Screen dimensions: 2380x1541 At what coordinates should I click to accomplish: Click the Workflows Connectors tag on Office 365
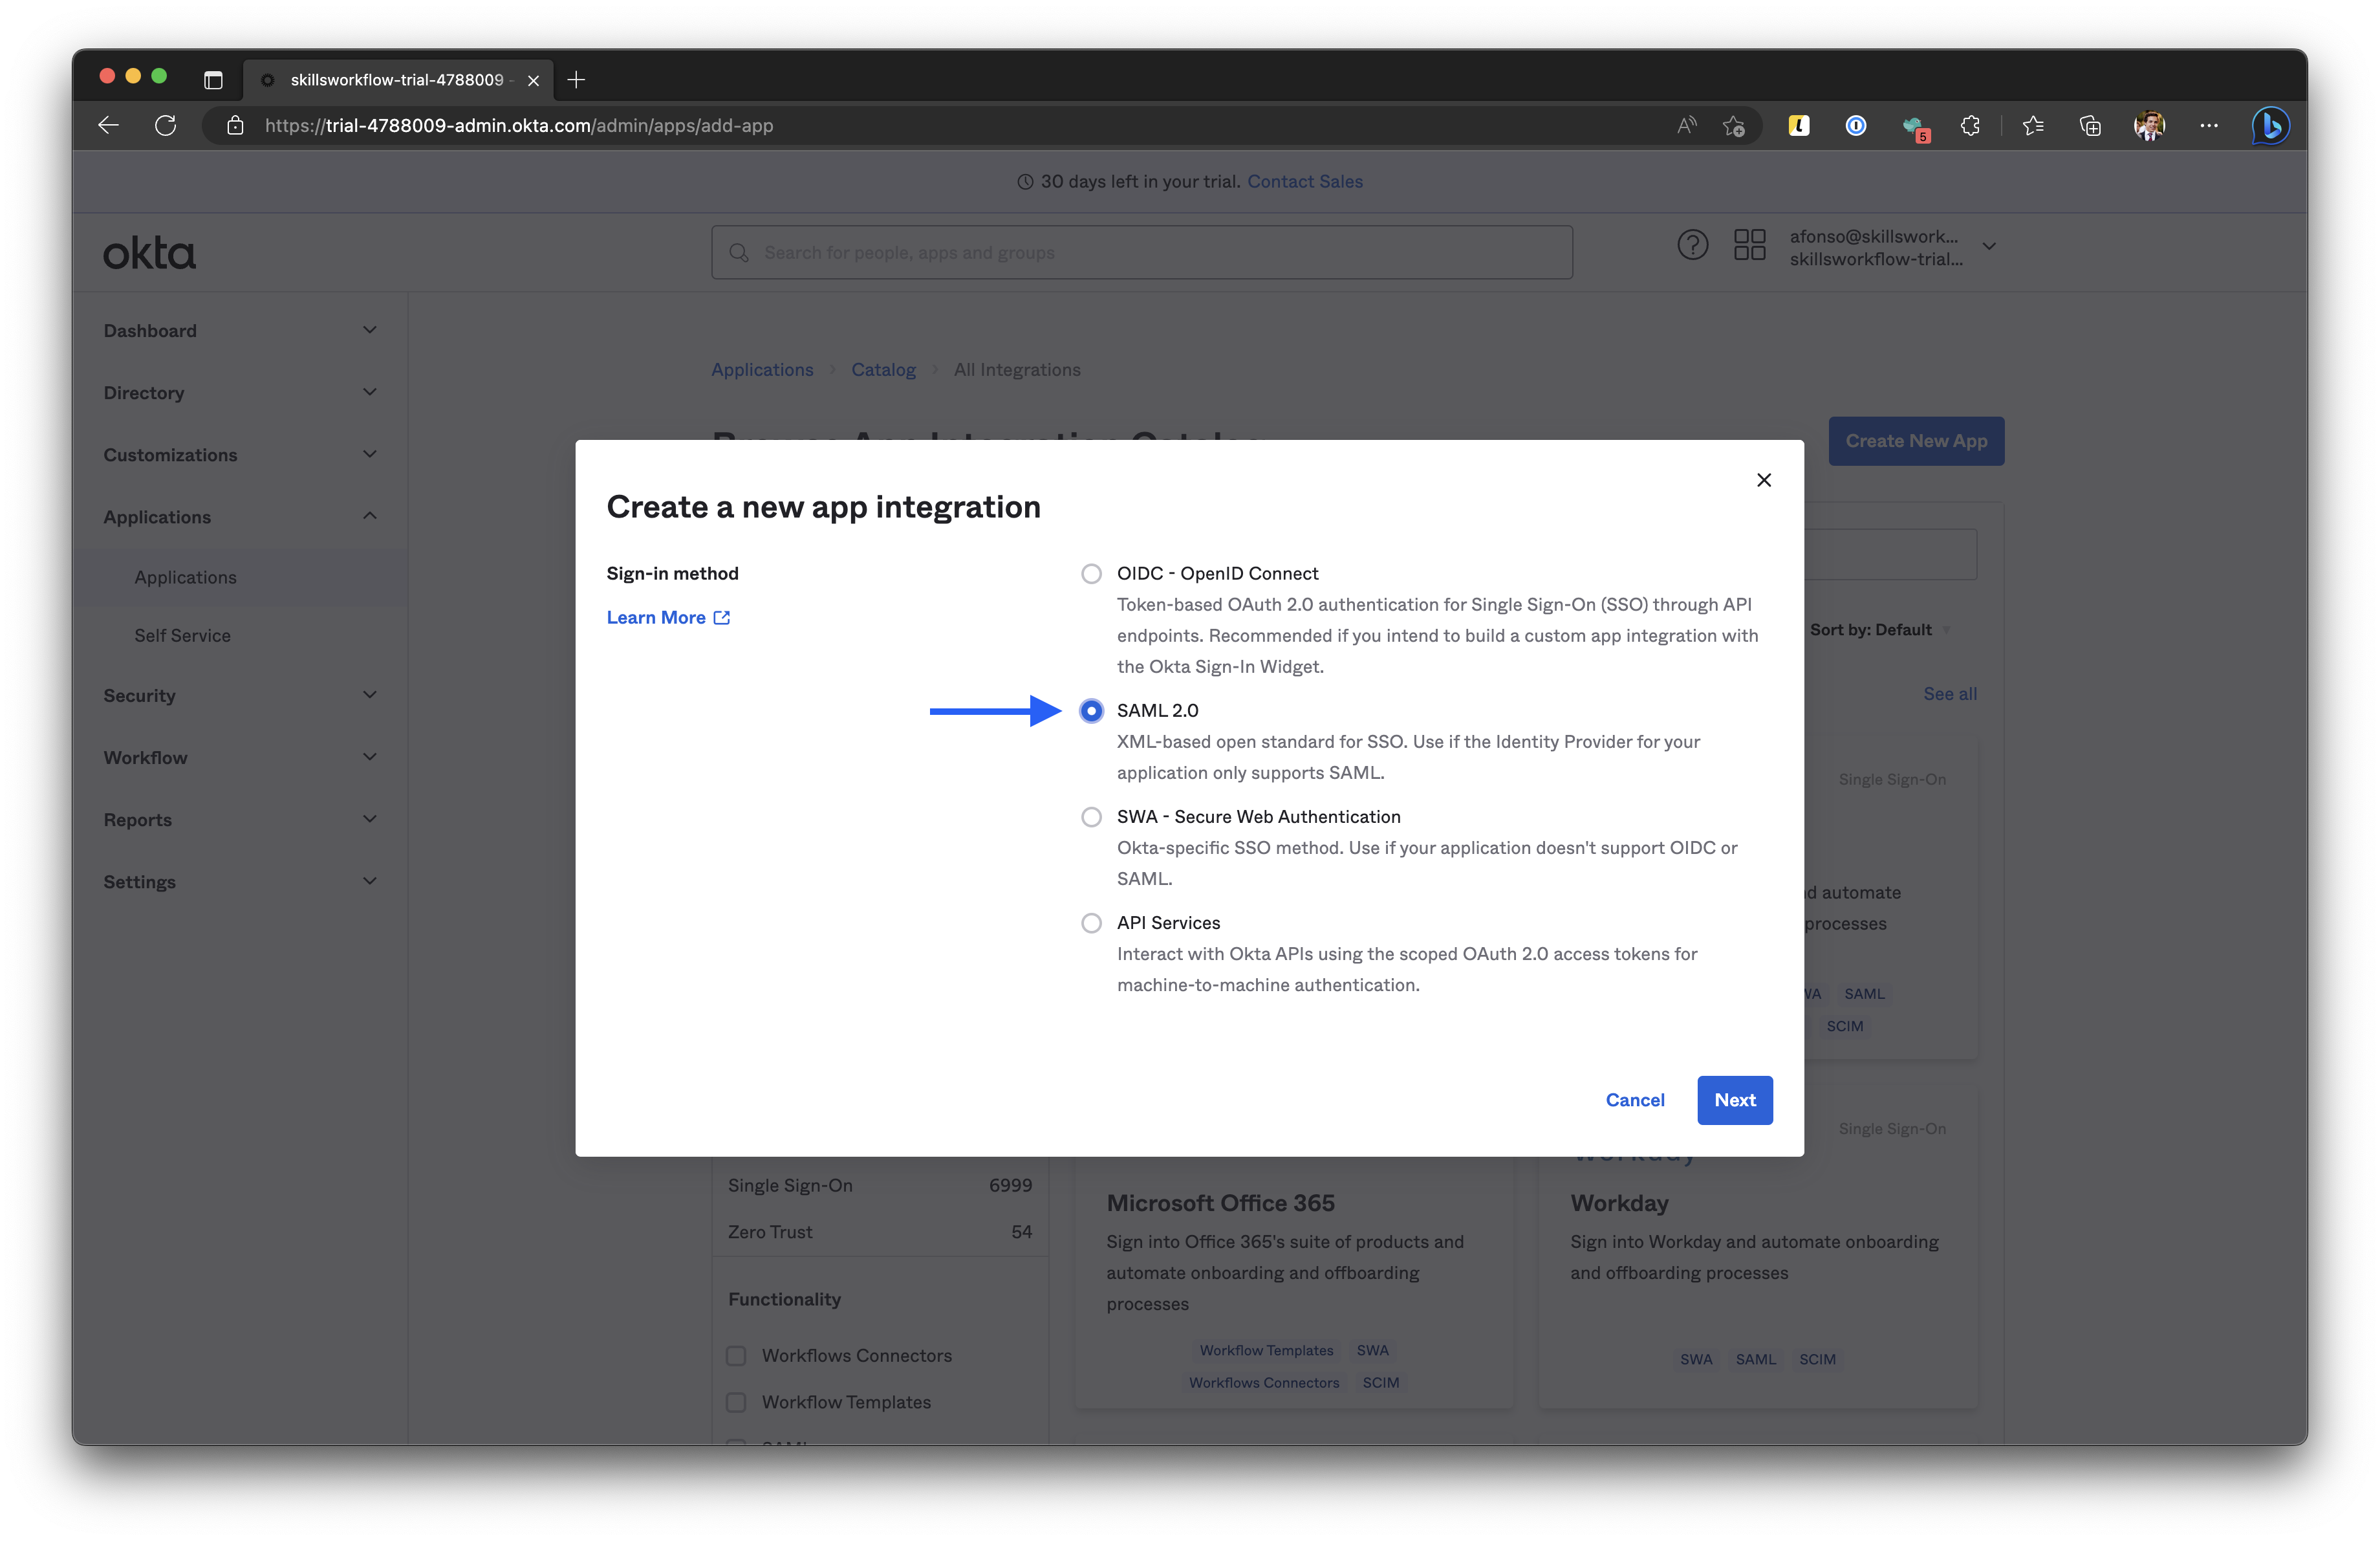click(1263, 1383)
